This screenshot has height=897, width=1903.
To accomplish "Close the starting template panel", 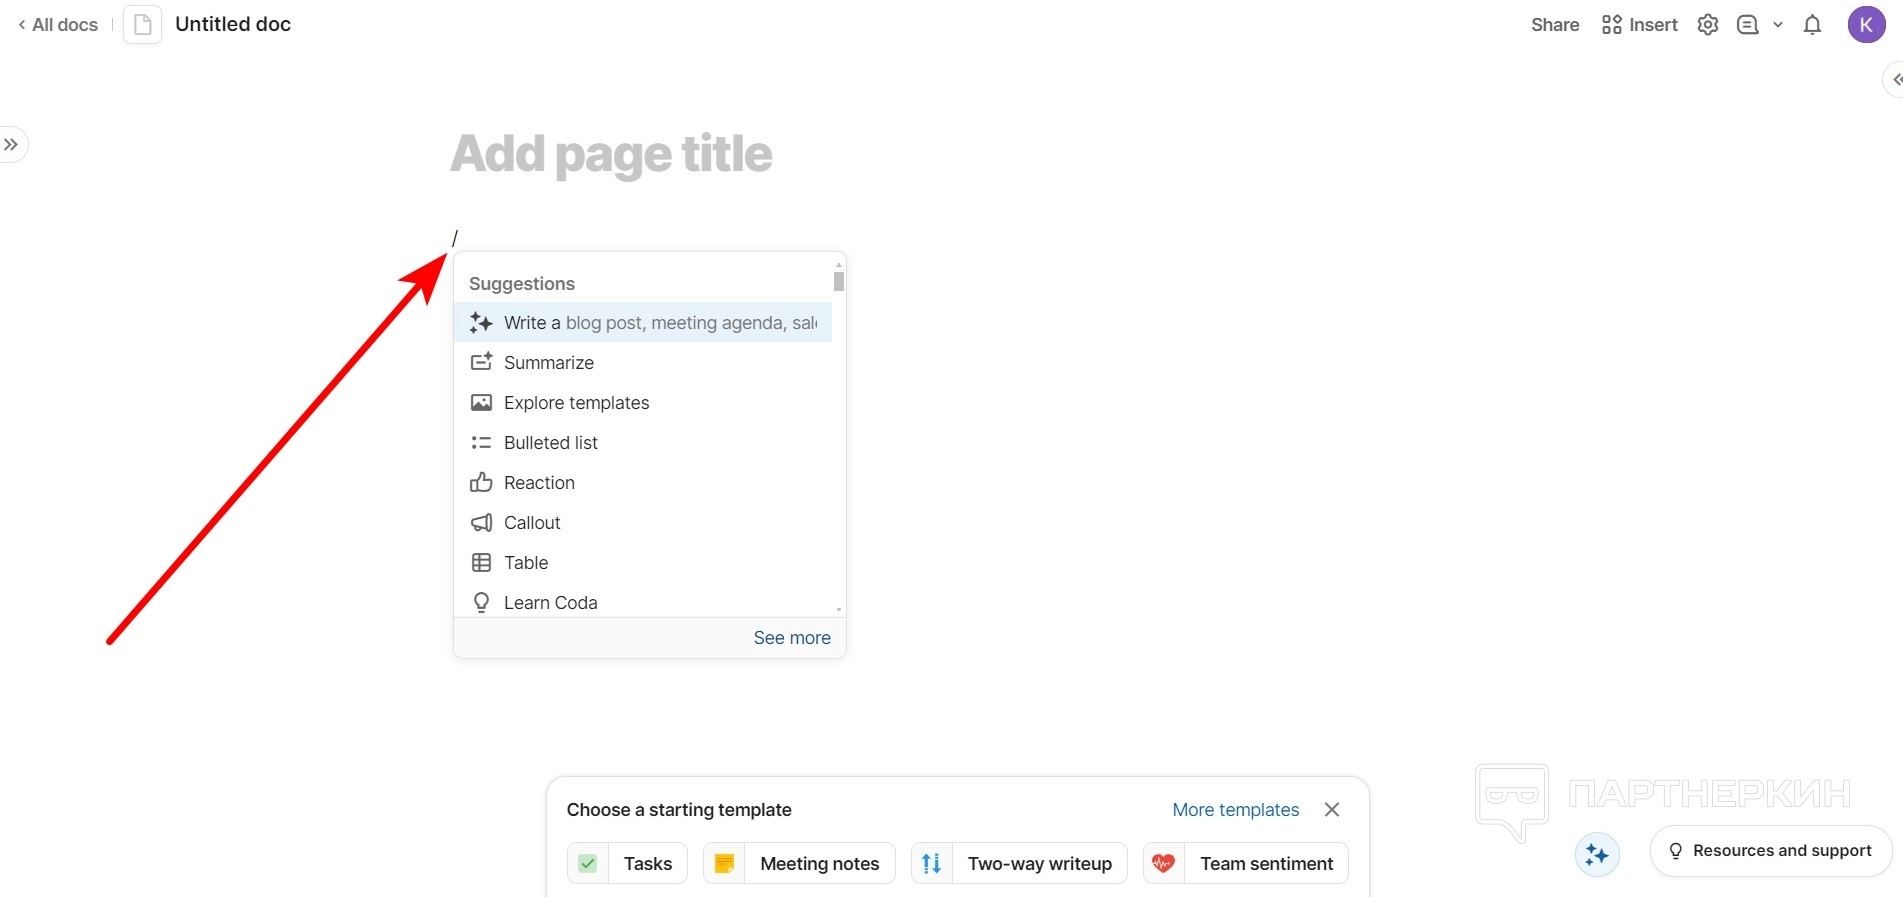I will point(1331,809).
